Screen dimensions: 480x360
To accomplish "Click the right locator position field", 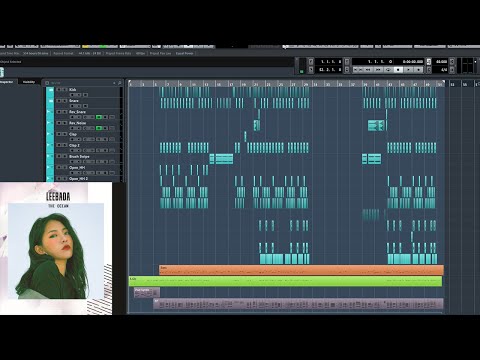I will pos(328,69).
